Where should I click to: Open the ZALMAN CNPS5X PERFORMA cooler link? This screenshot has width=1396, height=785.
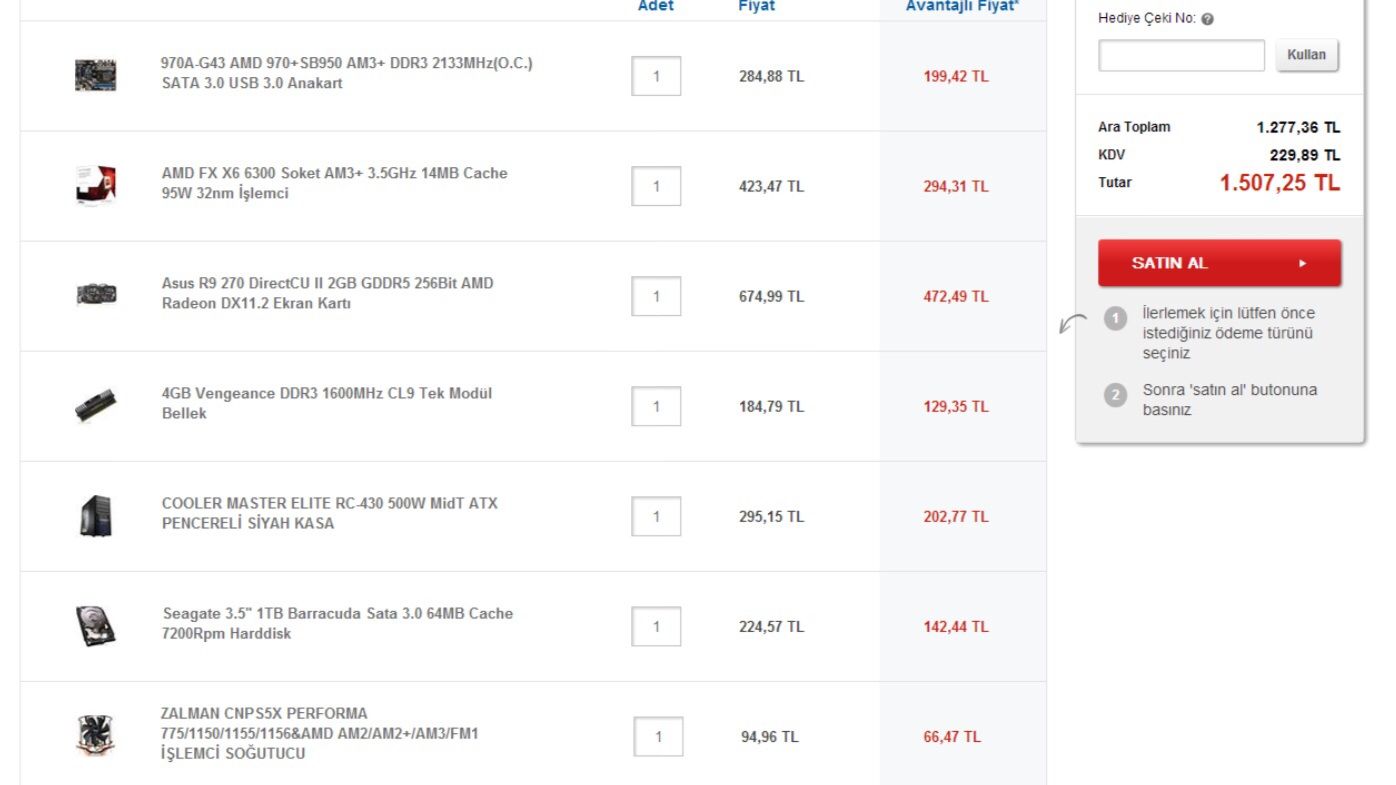pos(319,733)
